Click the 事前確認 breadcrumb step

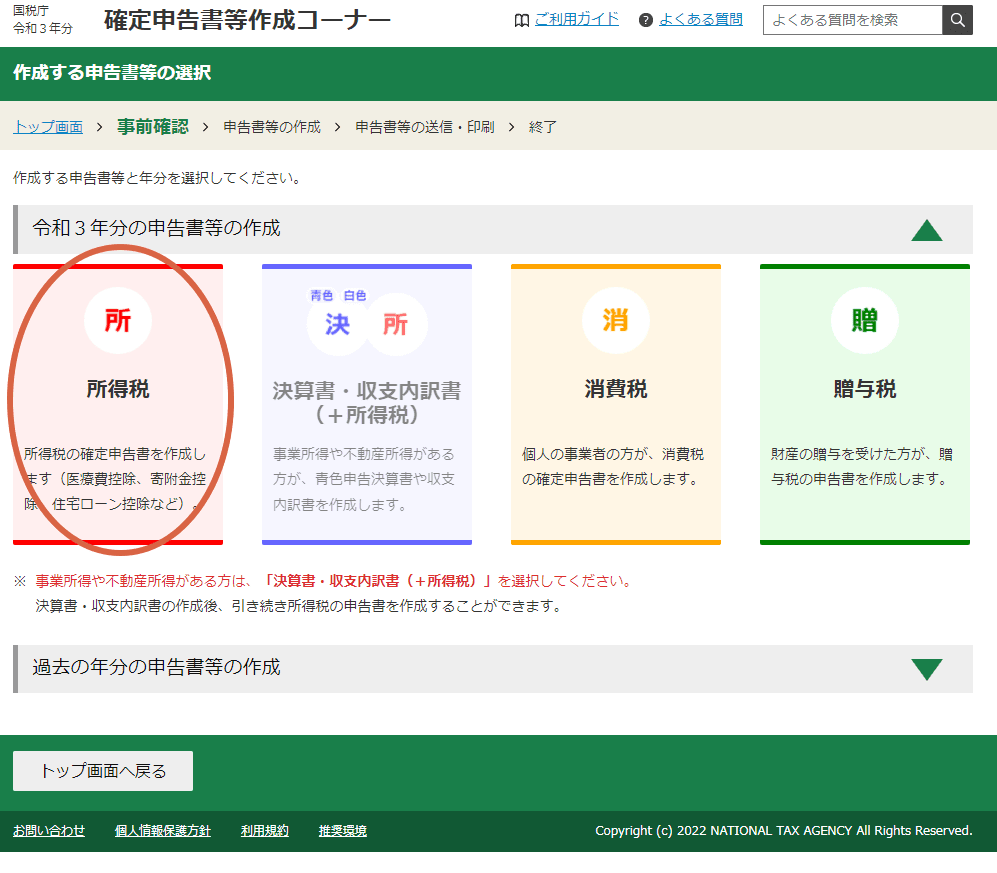pos(153,127)
